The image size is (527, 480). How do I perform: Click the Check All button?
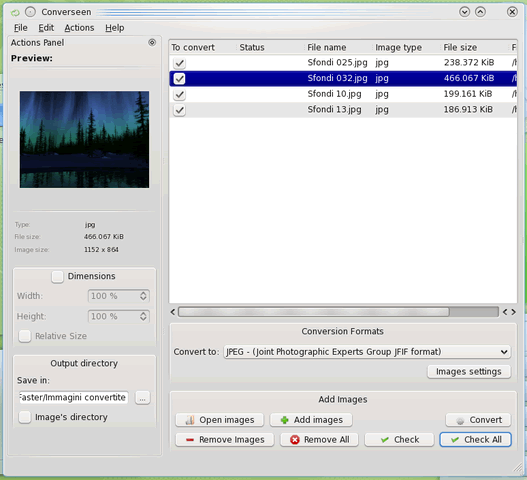coord(476,440)
